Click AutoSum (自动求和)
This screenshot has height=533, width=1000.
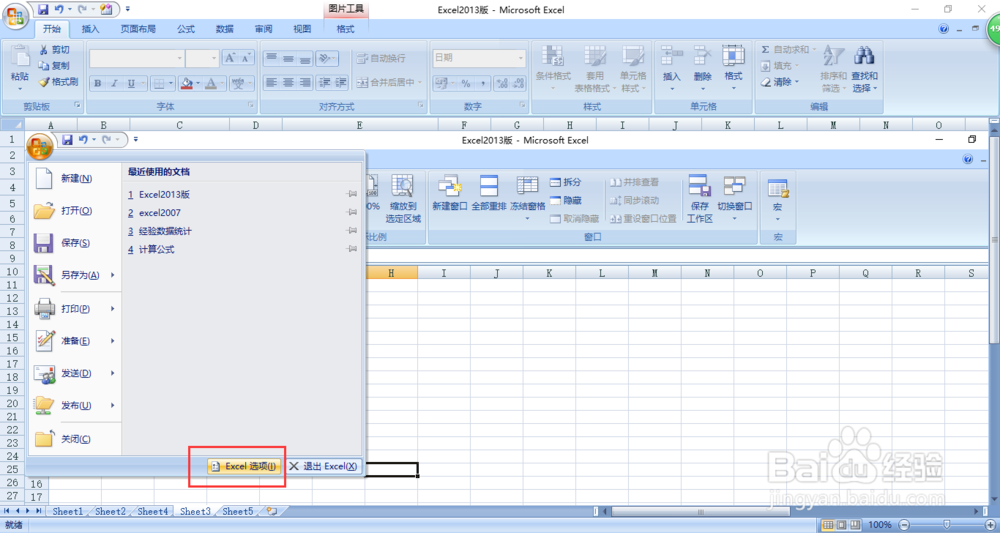coord(788,49)
